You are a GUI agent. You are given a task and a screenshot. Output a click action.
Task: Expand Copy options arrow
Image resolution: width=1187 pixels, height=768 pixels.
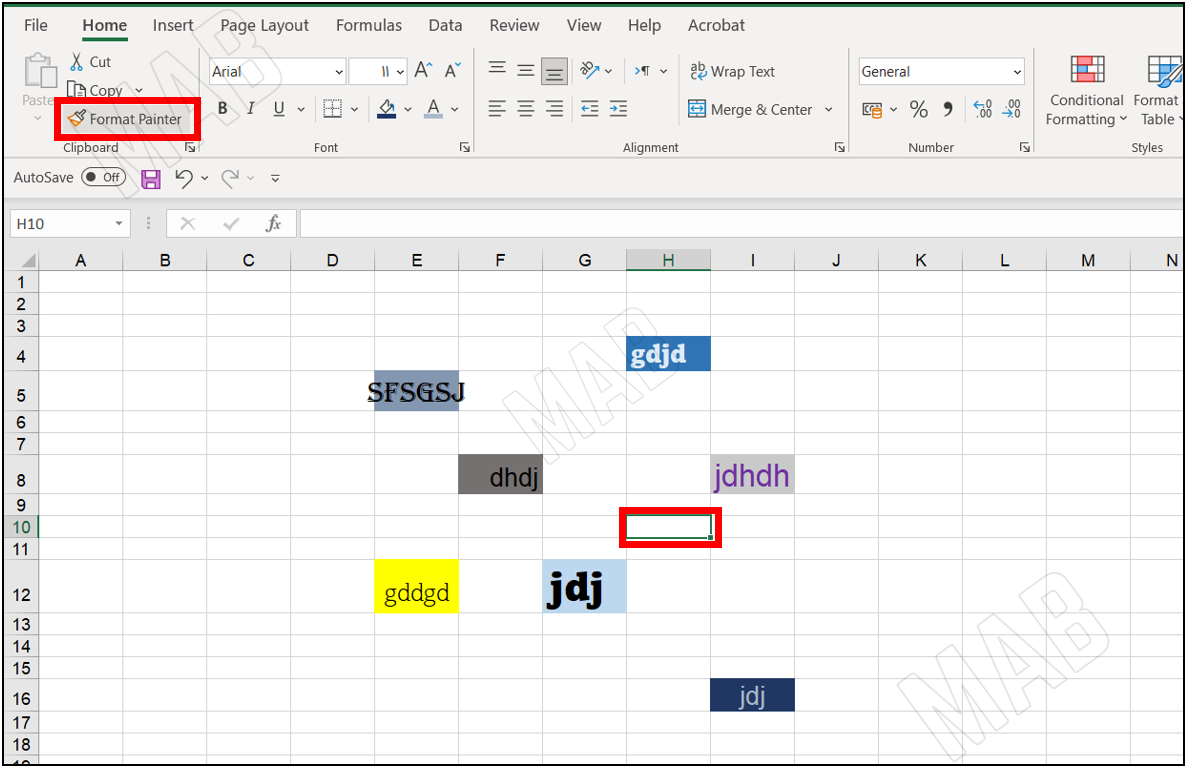click(x=139, y=91)
